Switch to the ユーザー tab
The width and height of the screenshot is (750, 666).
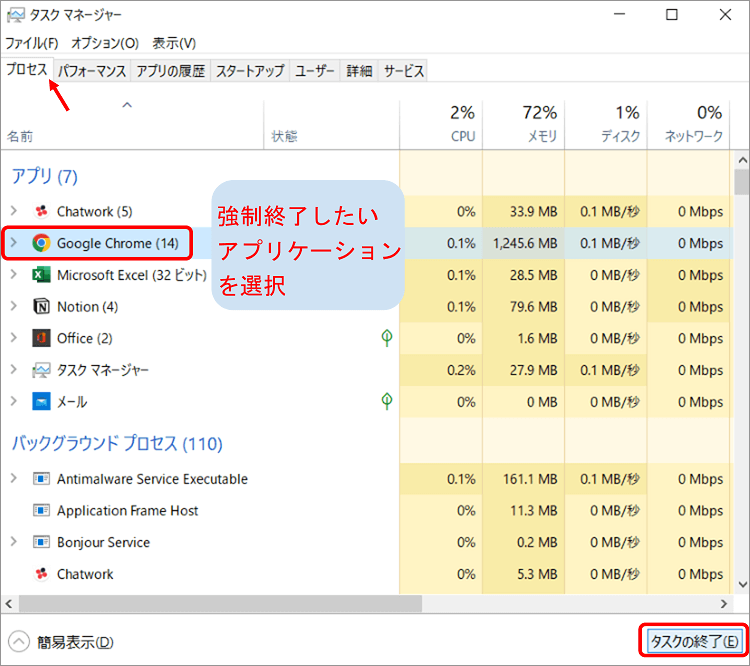coord(314,71)
